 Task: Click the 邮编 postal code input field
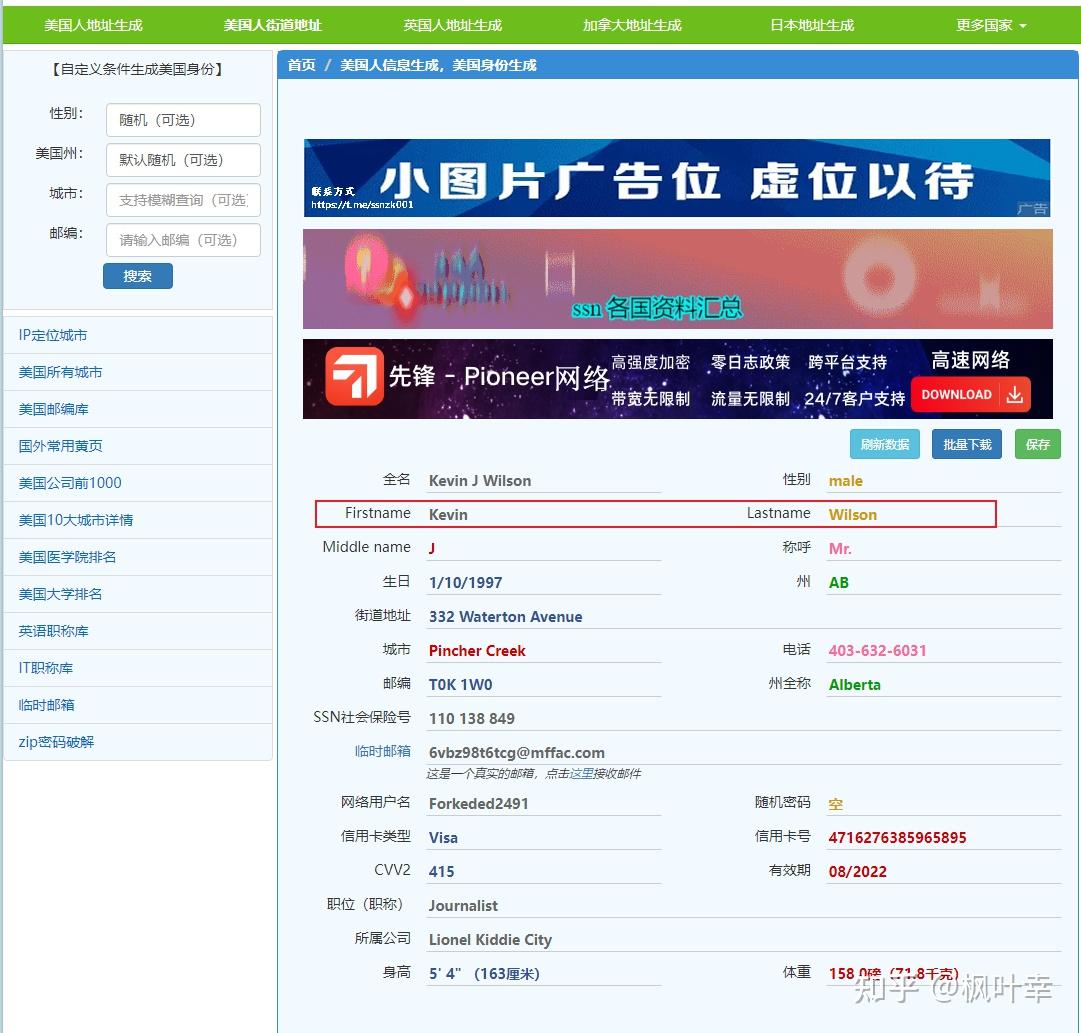(182, 240)
